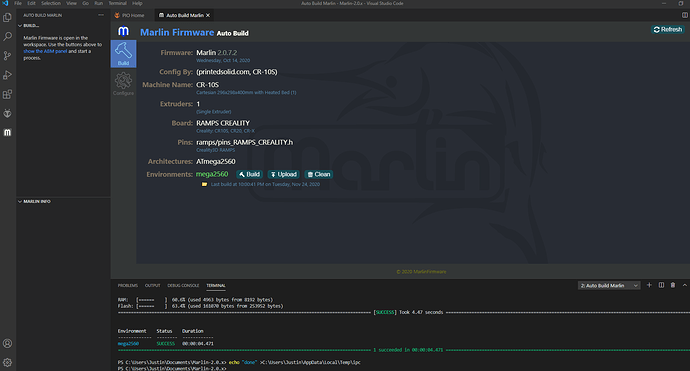The height and width of the screenshot is (371, 690).
Task: Click the ATmega2560 architecture value
Action: [x=216, y=162]
